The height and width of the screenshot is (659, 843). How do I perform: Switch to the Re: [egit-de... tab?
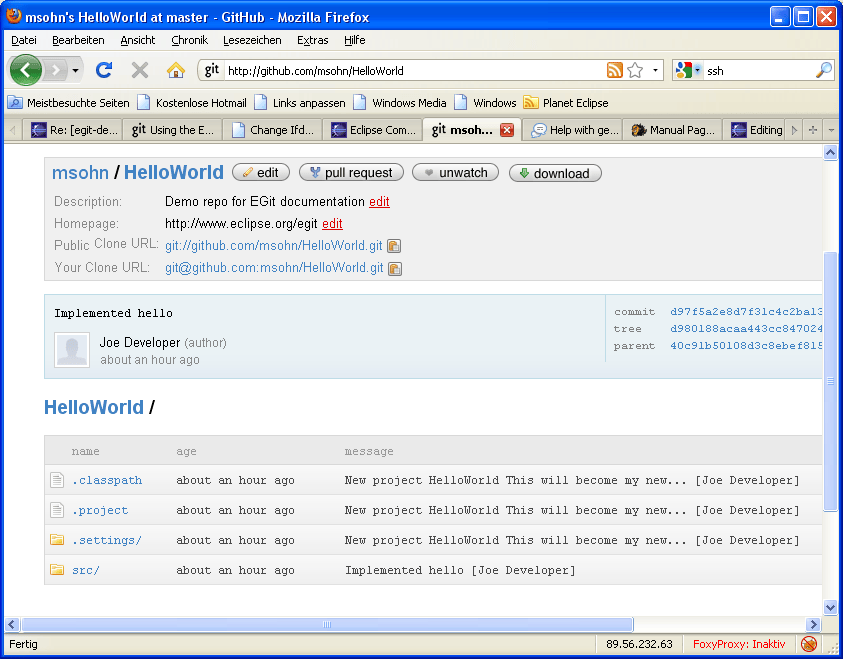pyautogui.click(x=74, y=130)
